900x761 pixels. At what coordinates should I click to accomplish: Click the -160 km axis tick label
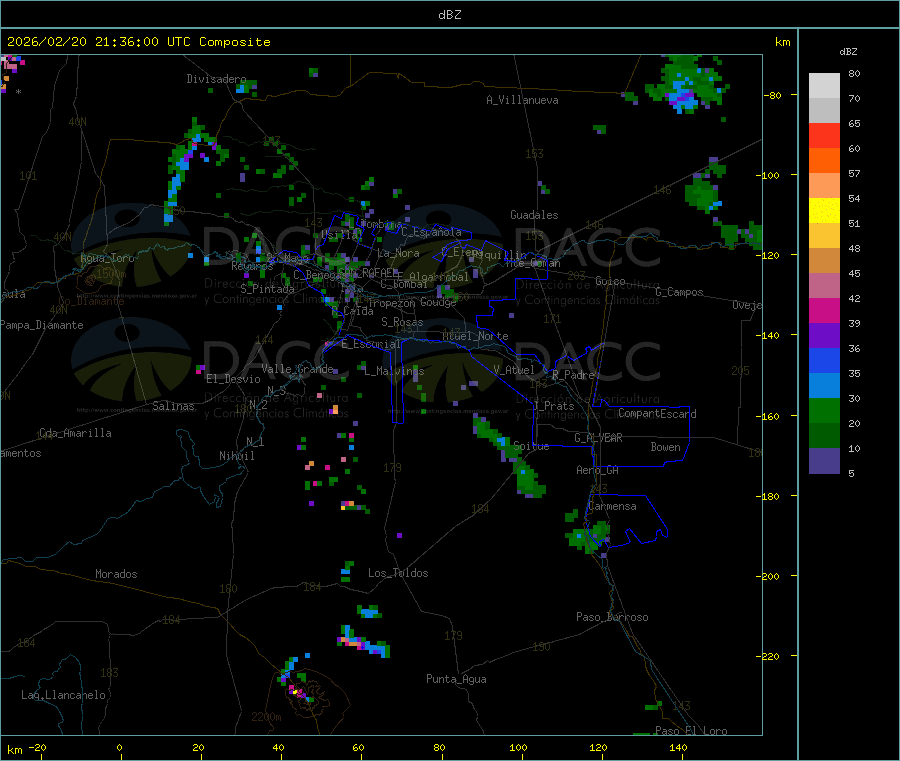point(770,416)
